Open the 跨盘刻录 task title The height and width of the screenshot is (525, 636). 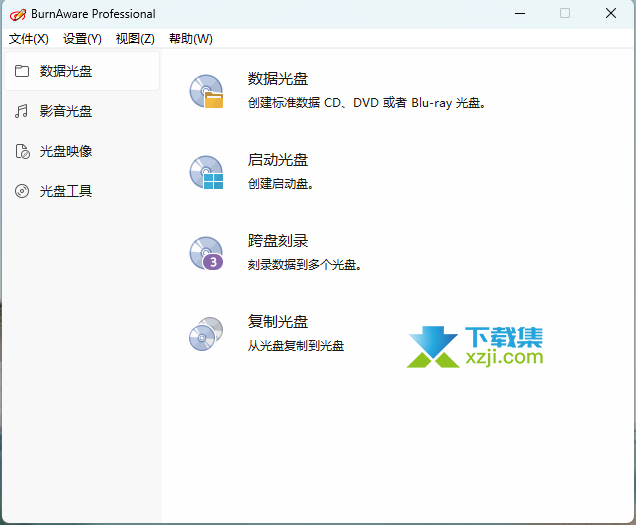point(278,241)
